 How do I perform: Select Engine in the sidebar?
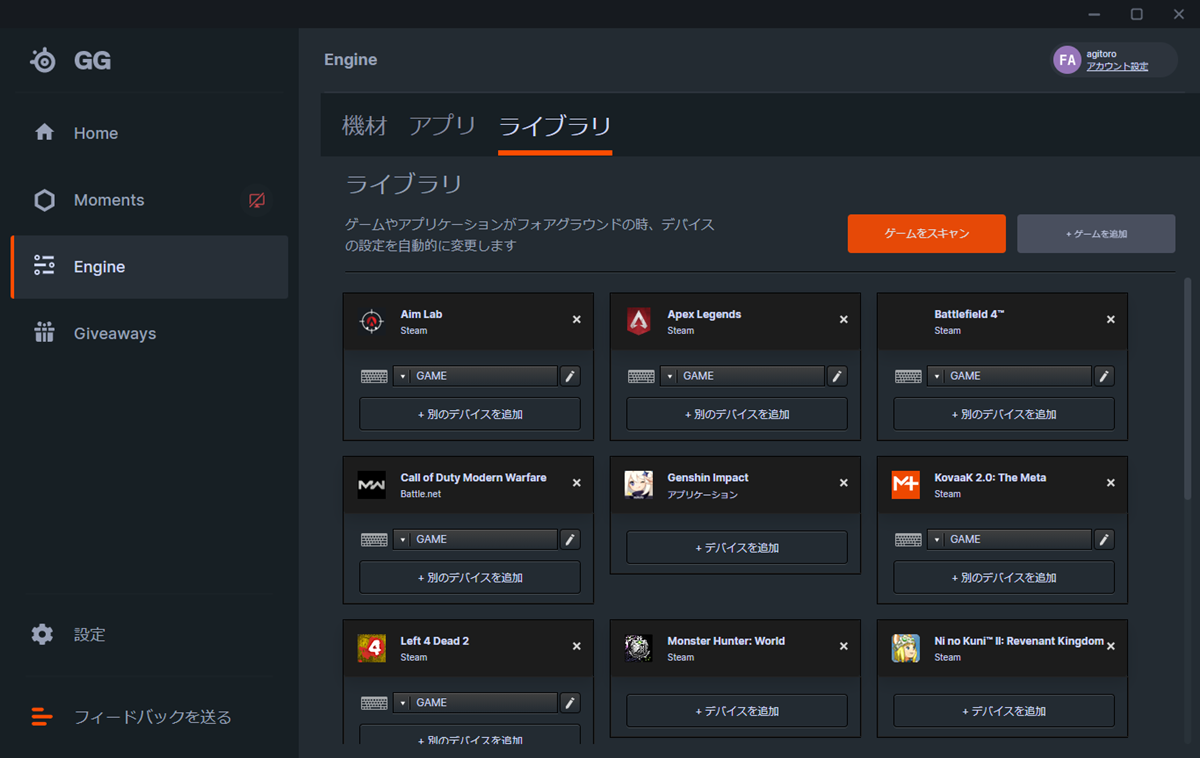click(150, 267)
